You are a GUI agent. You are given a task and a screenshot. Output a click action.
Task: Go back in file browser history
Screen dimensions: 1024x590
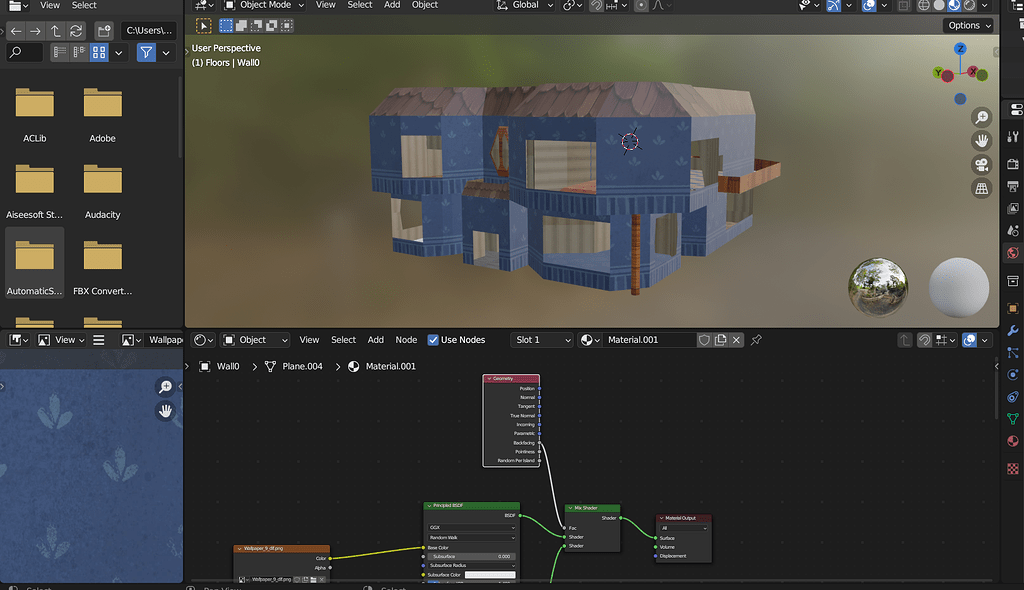(16, 31)
